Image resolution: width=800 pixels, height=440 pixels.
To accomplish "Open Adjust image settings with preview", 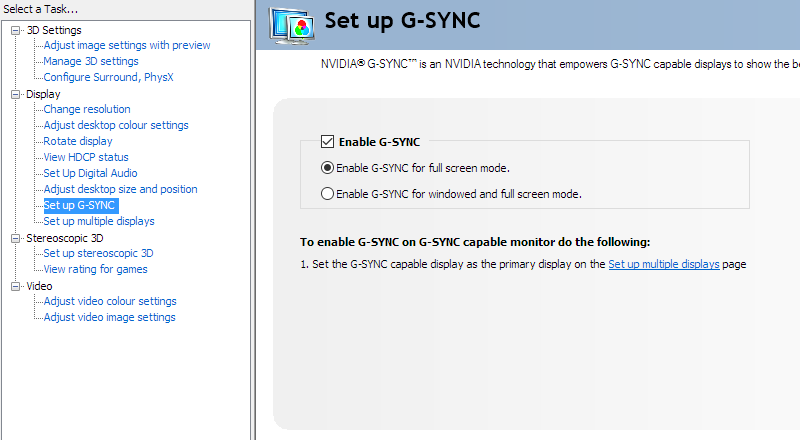I will click(x=127, y=45).
